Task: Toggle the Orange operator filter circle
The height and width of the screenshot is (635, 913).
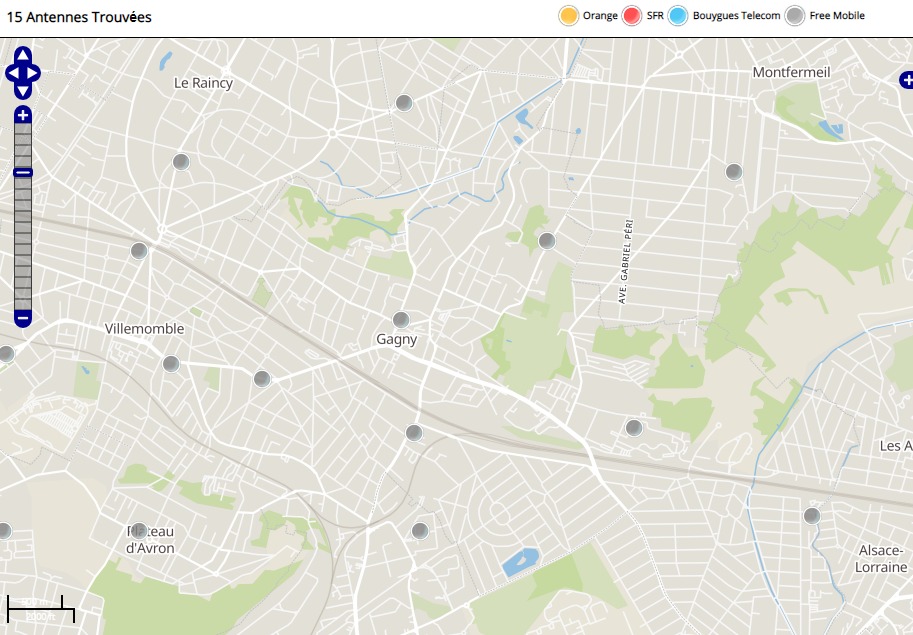Action: pos(568,16)
